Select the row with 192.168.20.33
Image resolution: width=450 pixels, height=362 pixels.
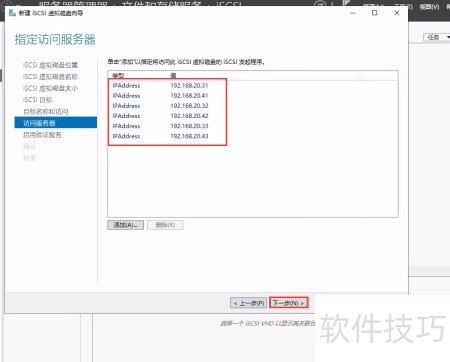coord(253,126)
